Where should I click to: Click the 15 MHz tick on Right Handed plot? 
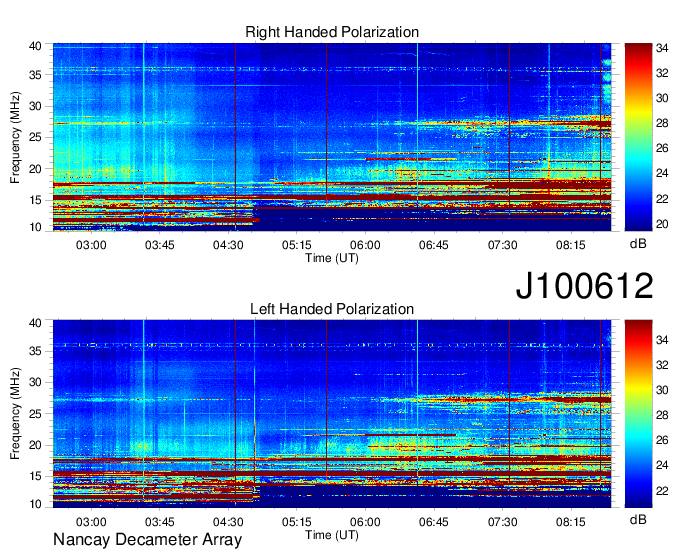pos(35,200)
